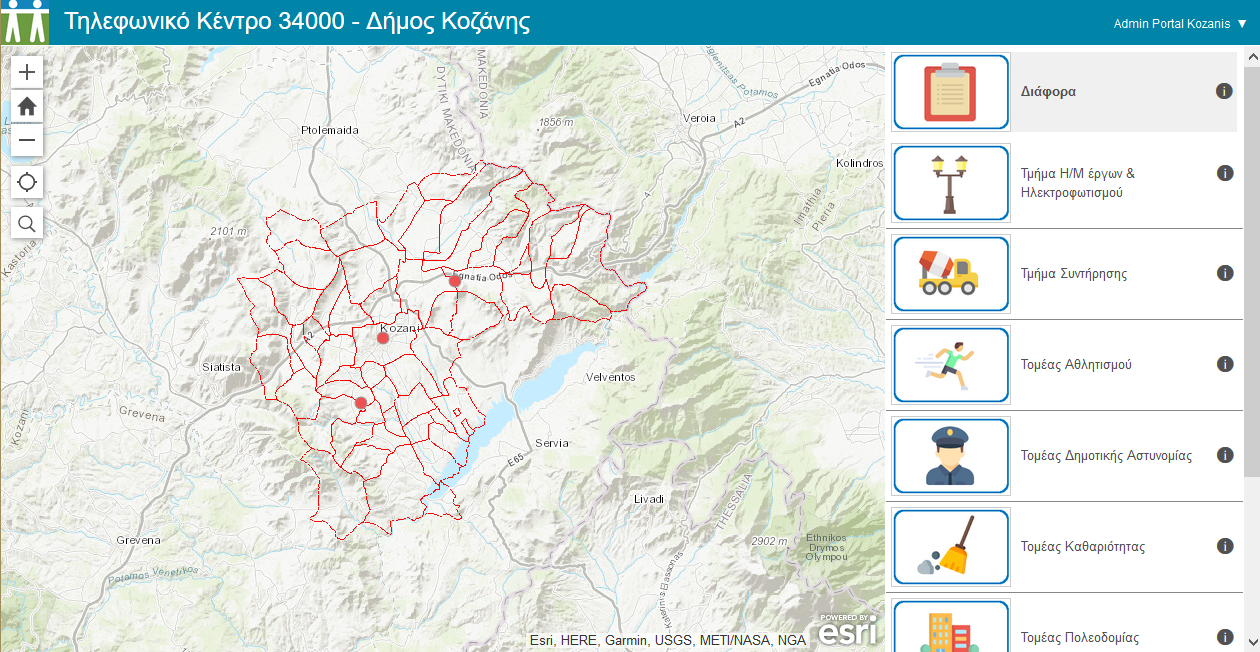
Task: Choose the Διάφορα category label
Action: (1048, 92)
